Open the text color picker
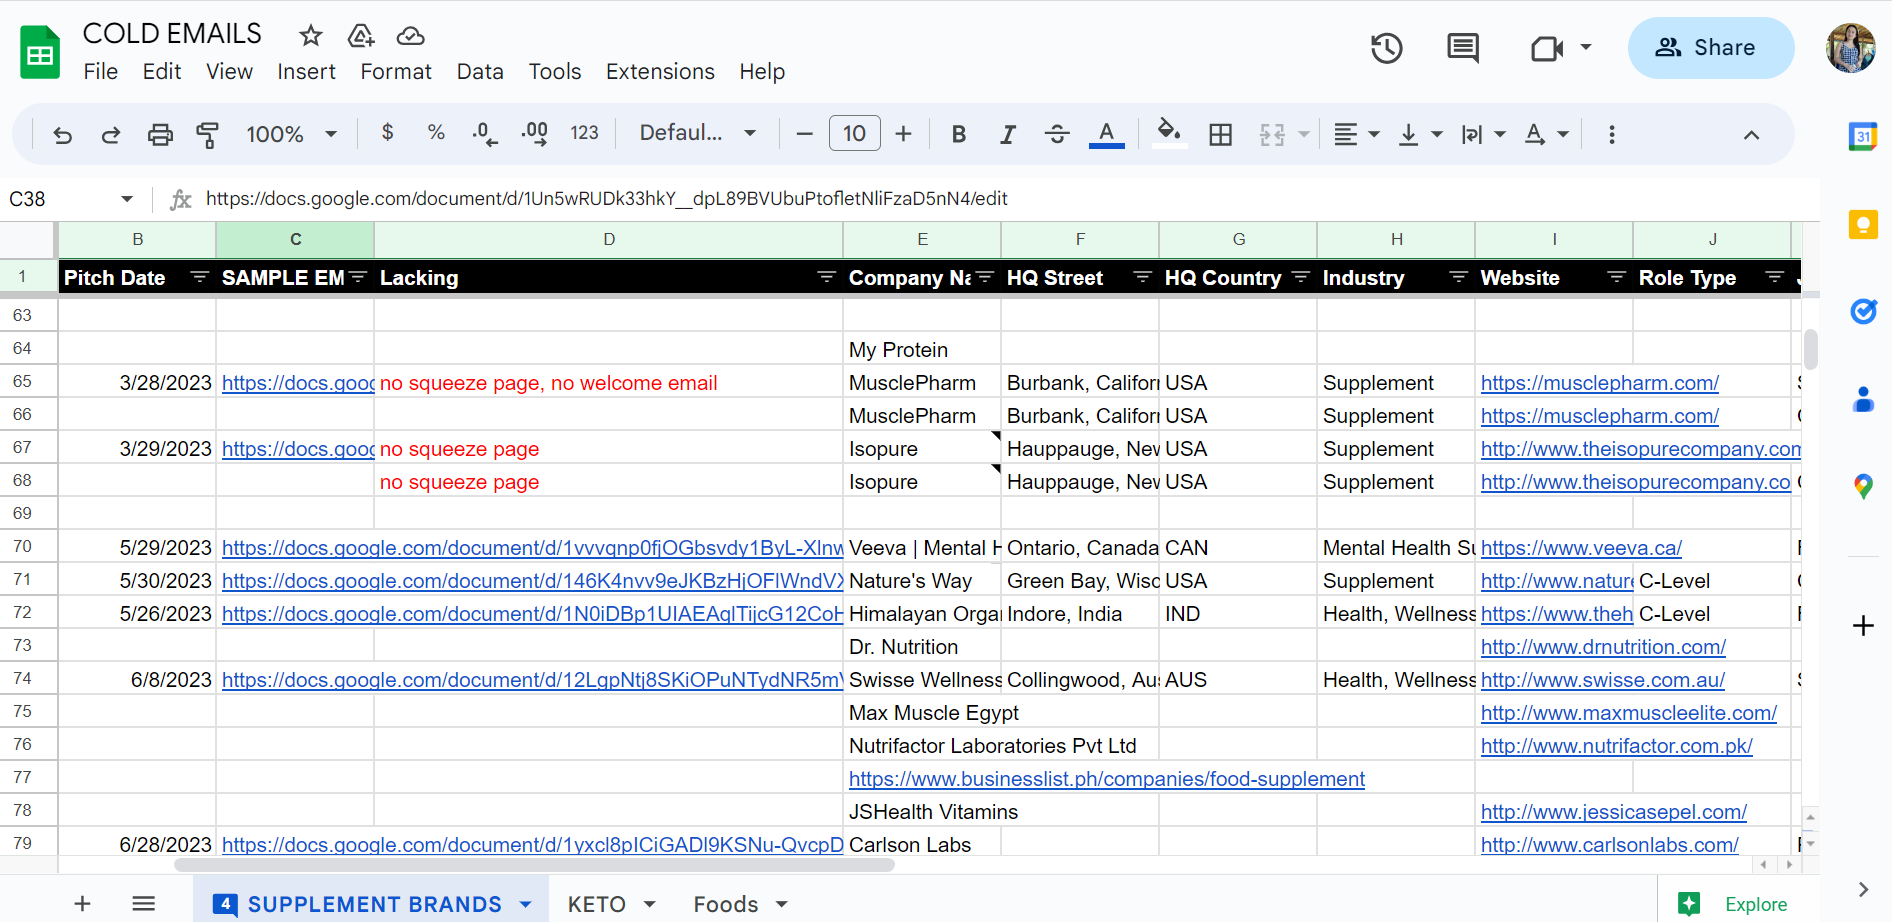Screen dimensions: 1892x922 tap(1106, 134)
